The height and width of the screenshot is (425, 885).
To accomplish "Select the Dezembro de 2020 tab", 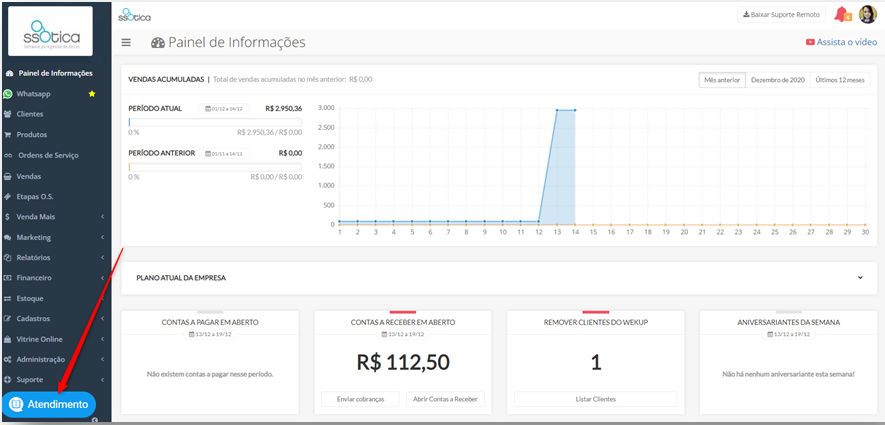I will tap(778, 80).
